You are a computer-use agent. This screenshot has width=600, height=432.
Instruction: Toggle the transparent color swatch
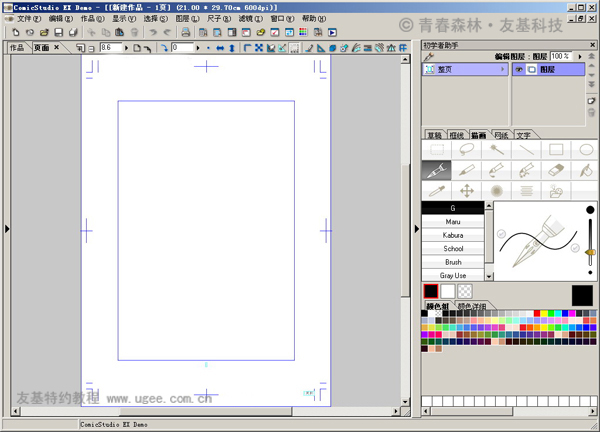pos(465,291)
